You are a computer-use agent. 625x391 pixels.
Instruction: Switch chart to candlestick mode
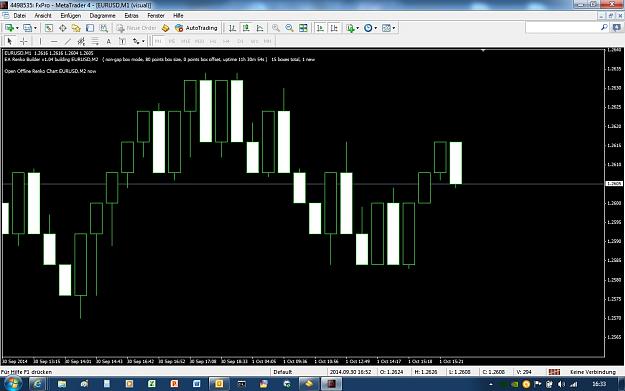click(246, 28)
